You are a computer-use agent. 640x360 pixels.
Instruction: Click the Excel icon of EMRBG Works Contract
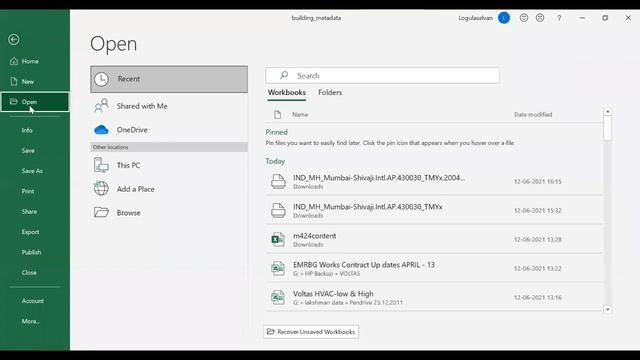[x=278, y=269]
